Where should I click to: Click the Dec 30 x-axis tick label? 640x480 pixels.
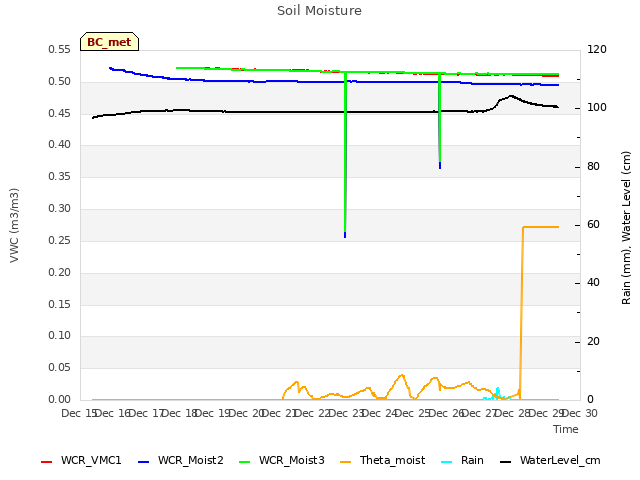click(x=581, y=413)
